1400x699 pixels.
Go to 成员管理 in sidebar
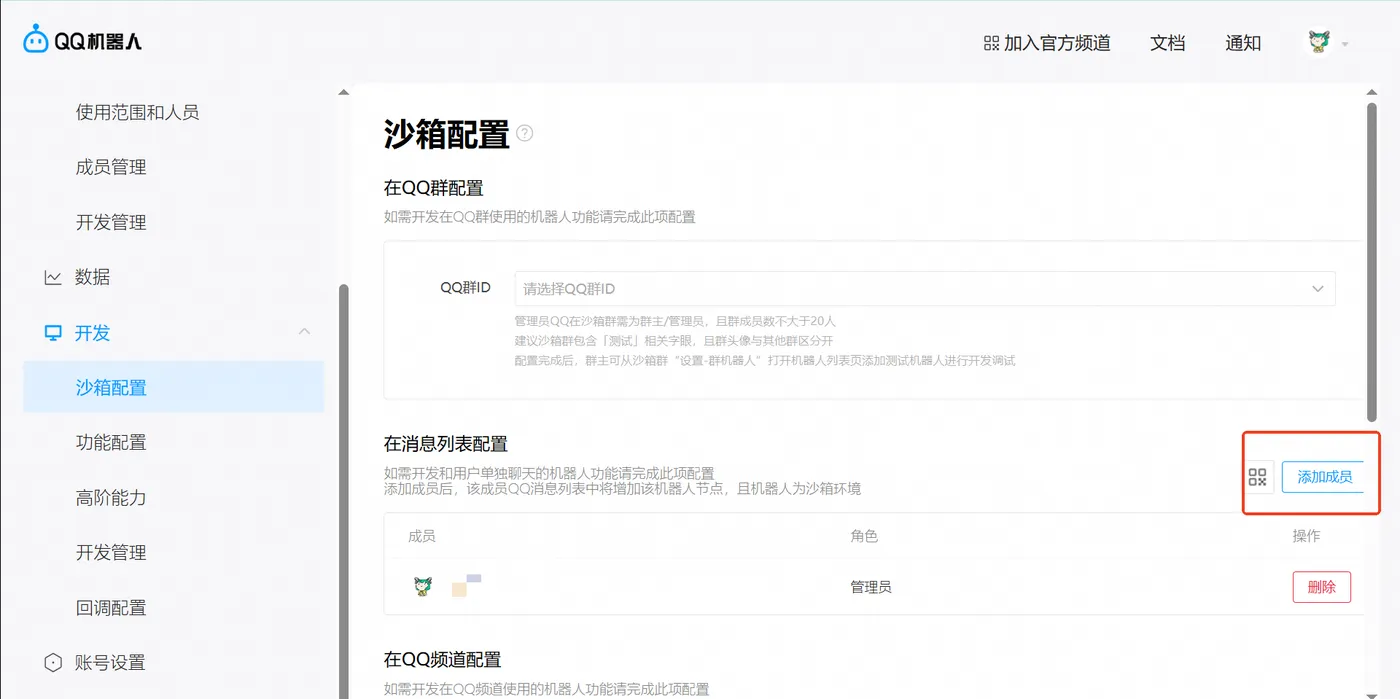(x=111, y=167)
